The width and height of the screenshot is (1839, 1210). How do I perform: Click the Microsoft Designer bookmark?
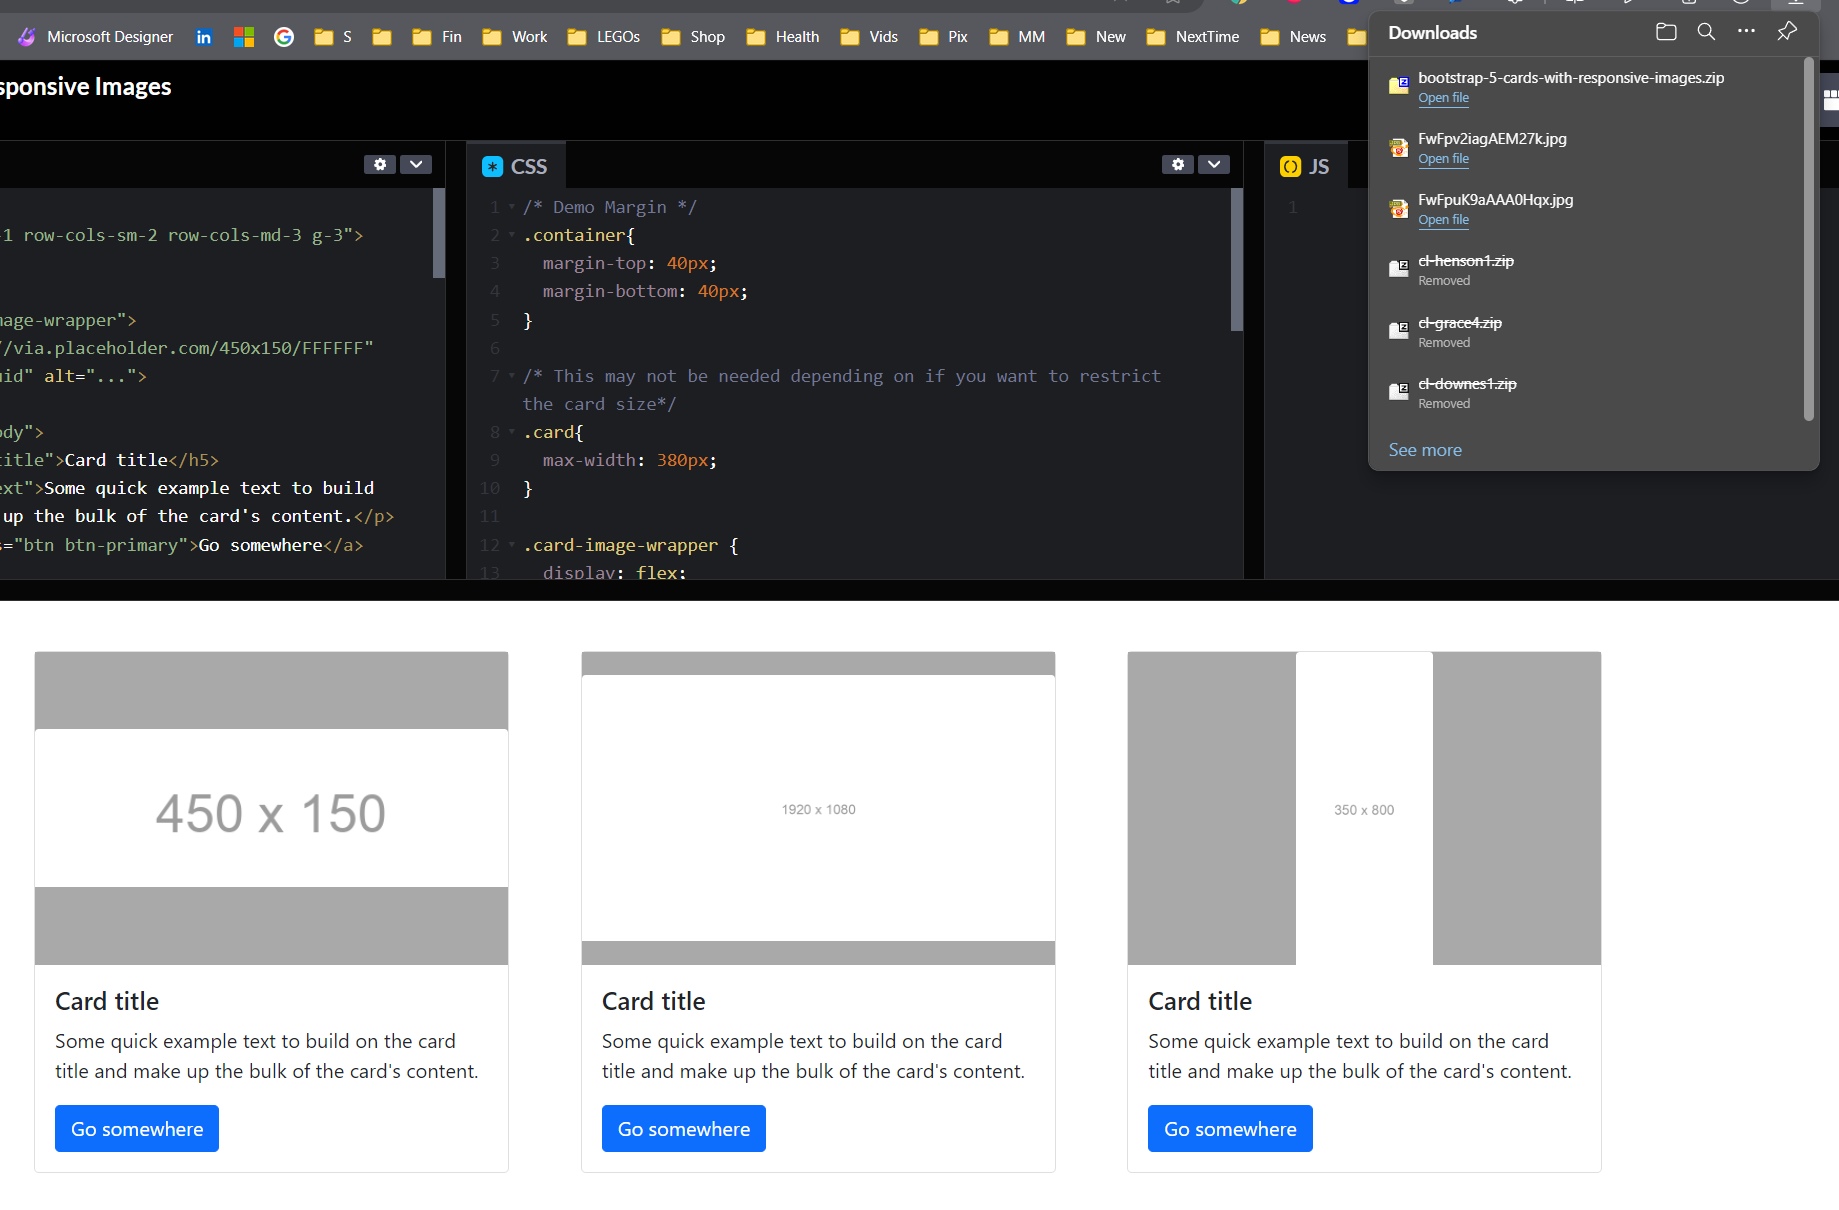(x=97, y=37)
